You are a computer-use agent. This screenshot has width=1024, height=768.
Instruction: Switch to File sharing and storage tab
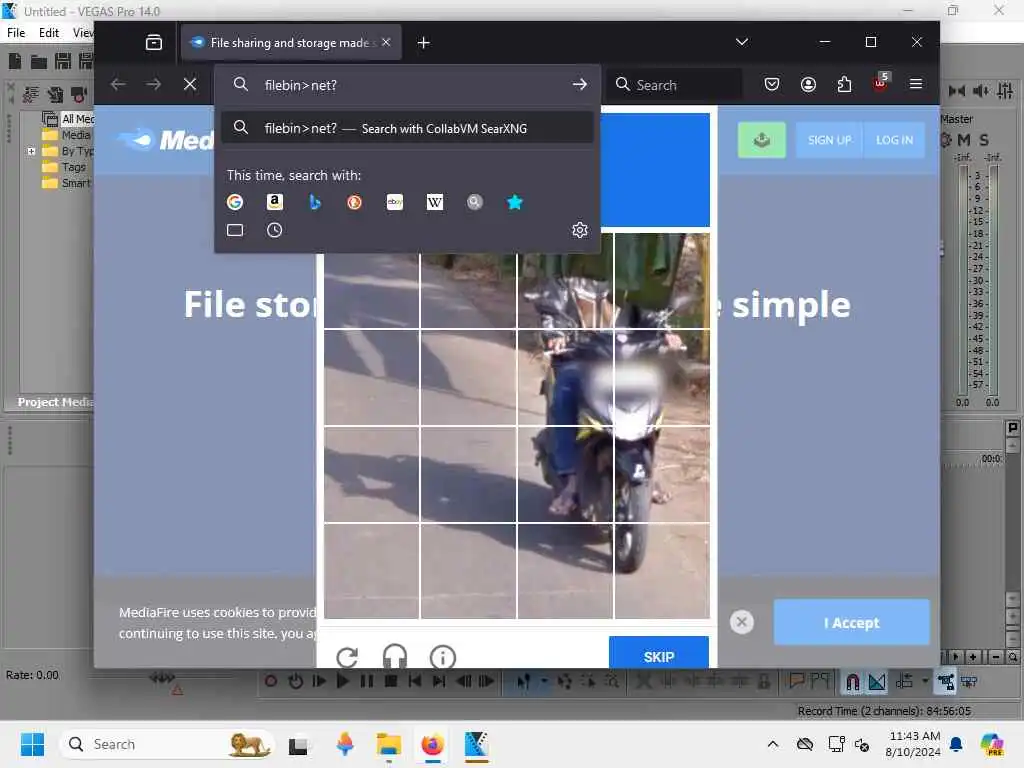coord(291,42)
